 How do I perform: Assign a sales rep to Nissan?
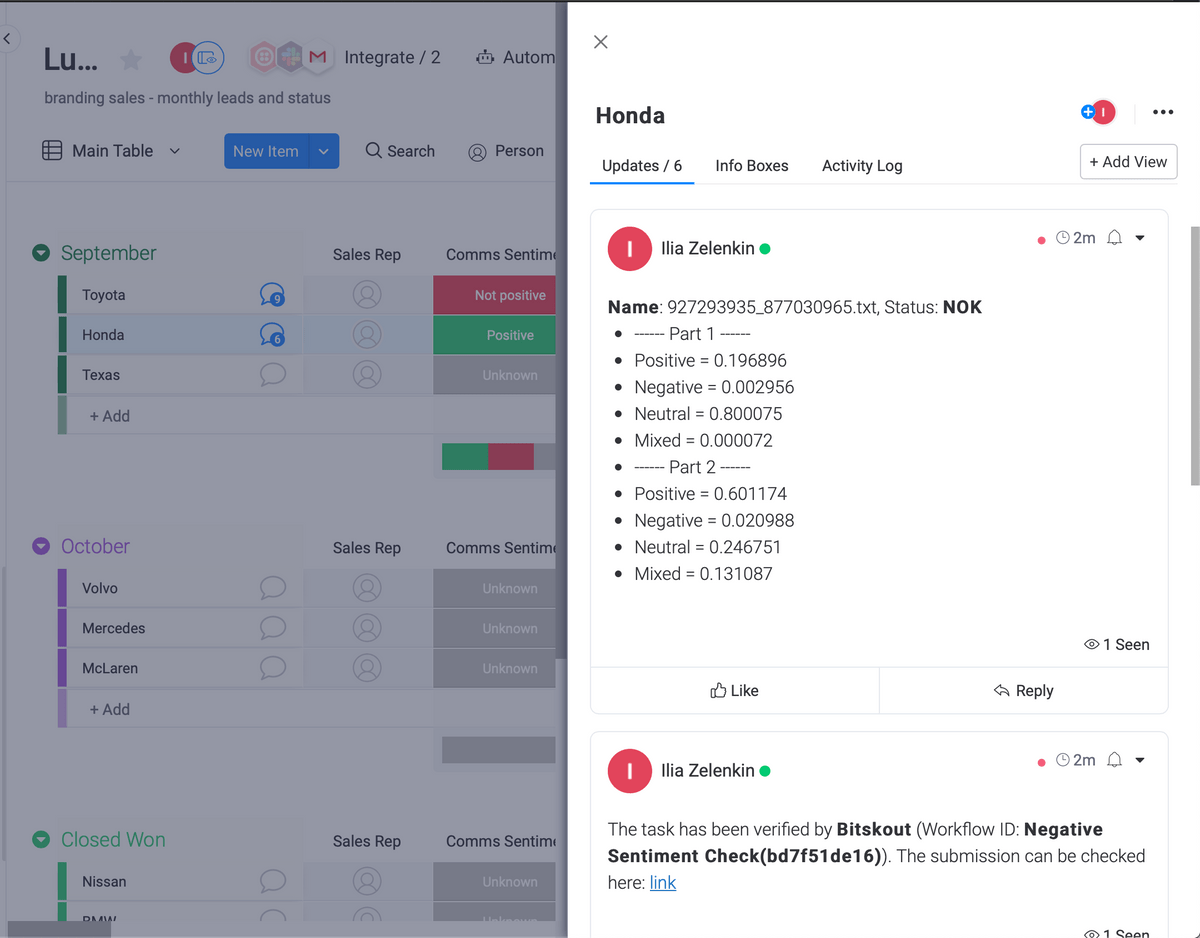pyautogui.click(x=367, y=882)
